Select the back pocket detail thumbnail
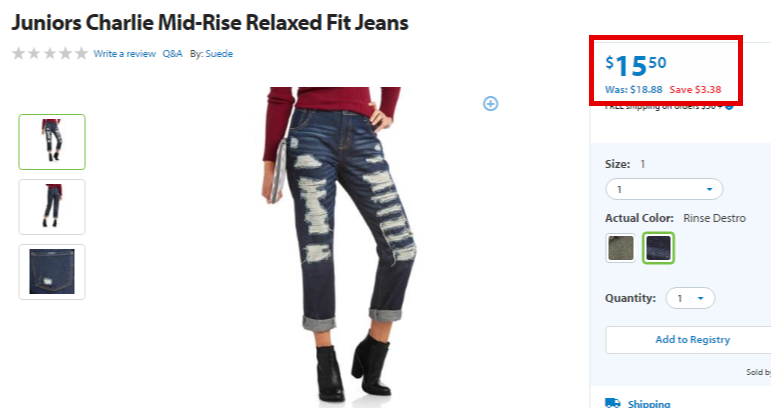771x408 pixels. pos(52,272)
